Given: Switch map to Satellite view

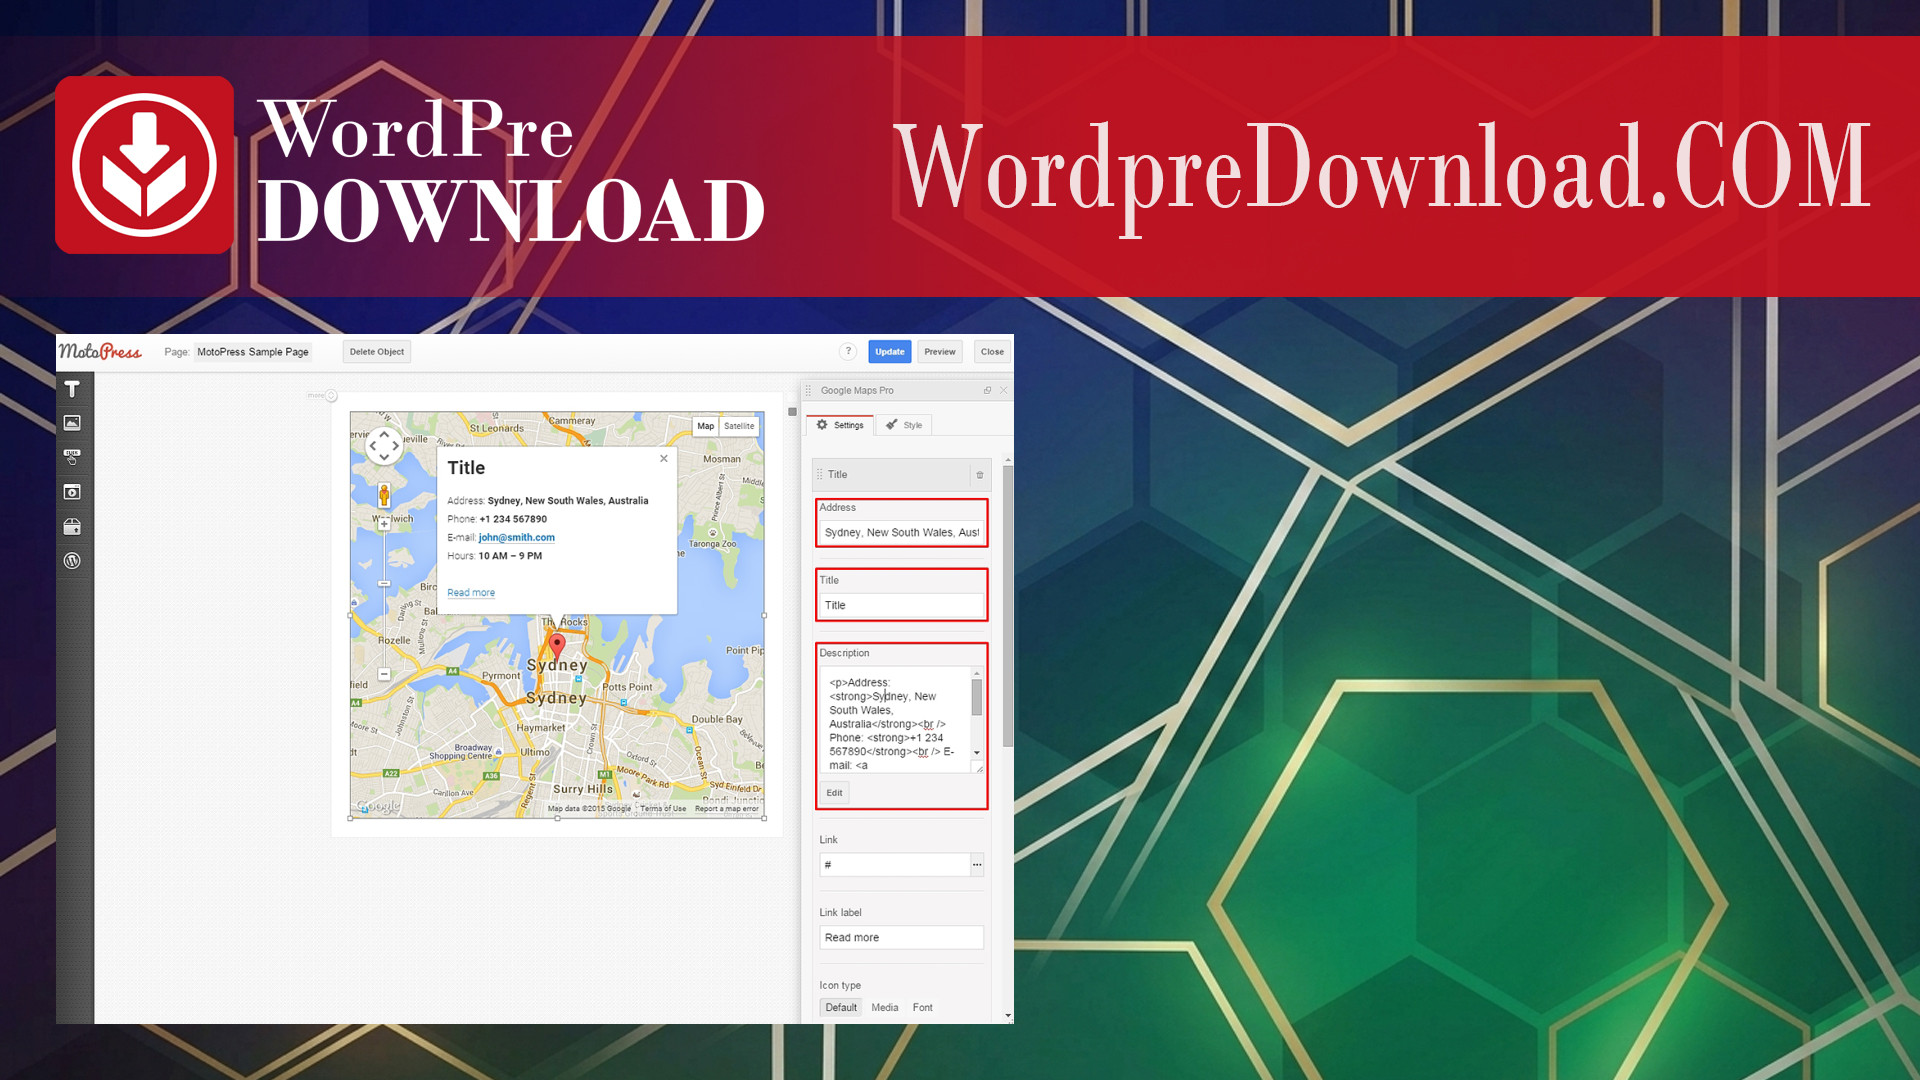Looking at the screenshot, I should [739, 426].
